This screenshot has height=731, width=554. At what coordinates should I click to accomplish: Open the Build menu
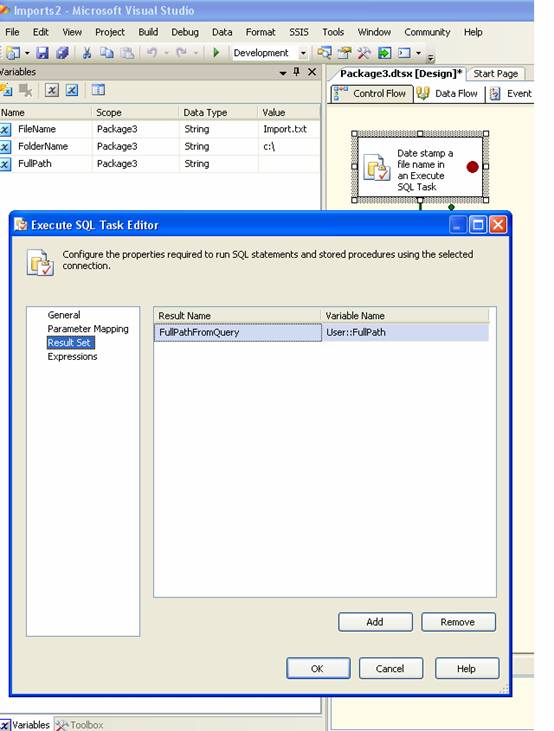point(148,32)
